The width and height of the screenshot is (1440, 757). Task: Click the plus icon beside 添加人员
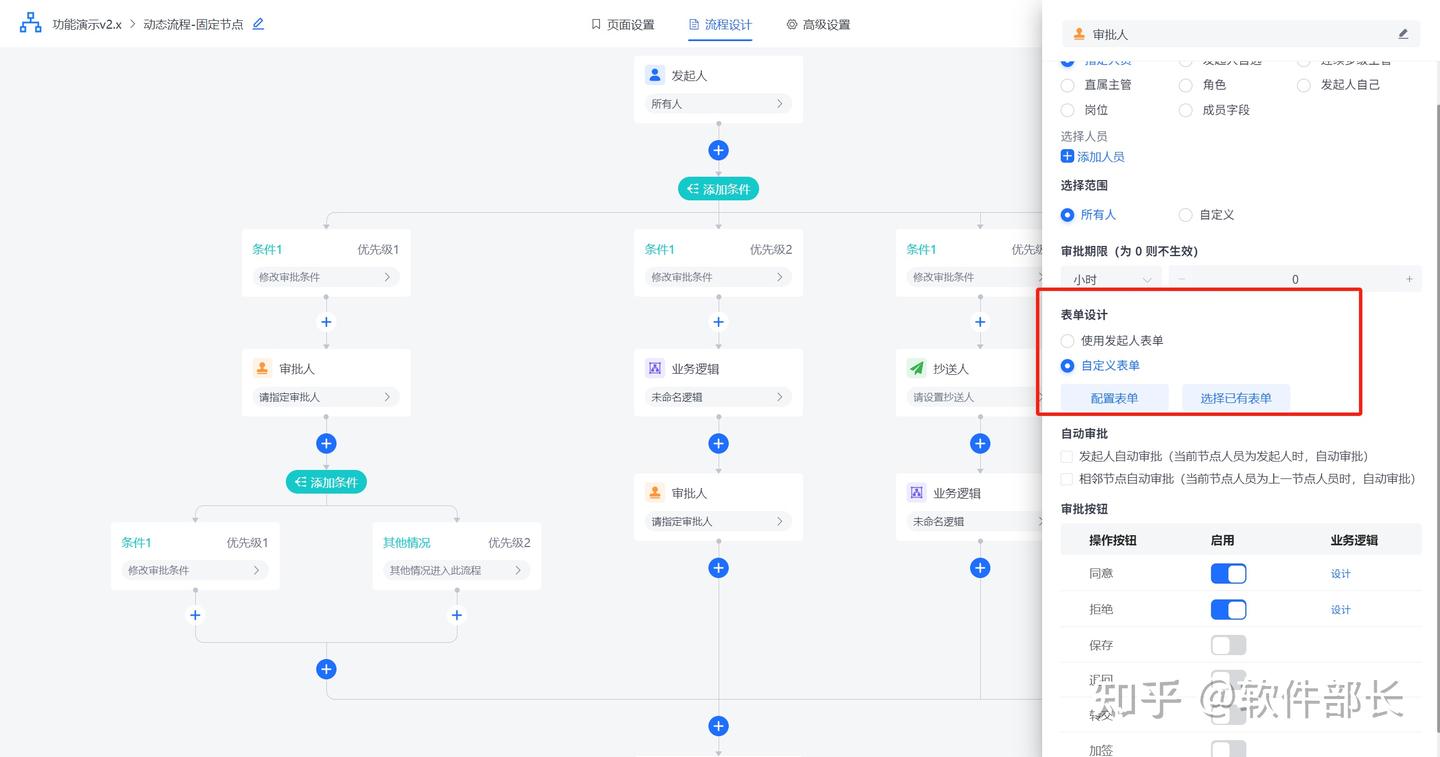1067,156
